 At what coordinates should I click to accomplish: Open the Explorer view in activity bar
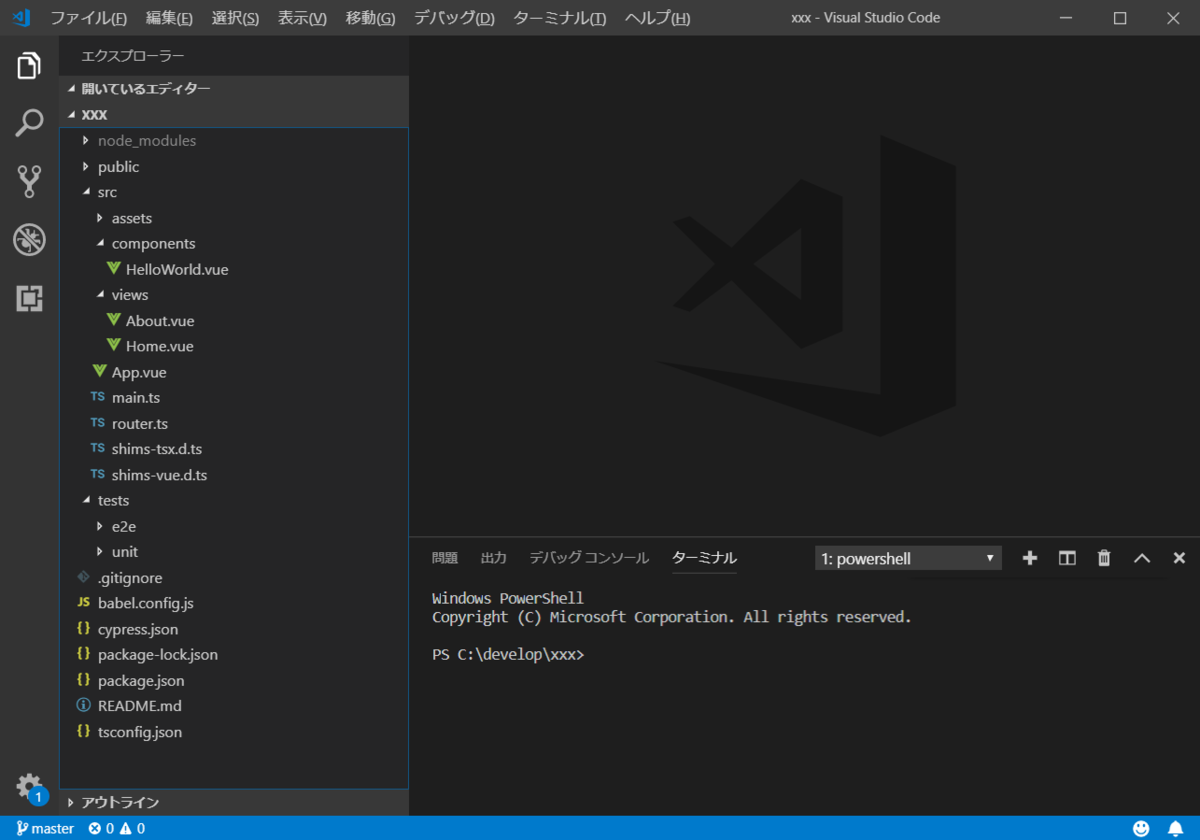pos(29,66)
